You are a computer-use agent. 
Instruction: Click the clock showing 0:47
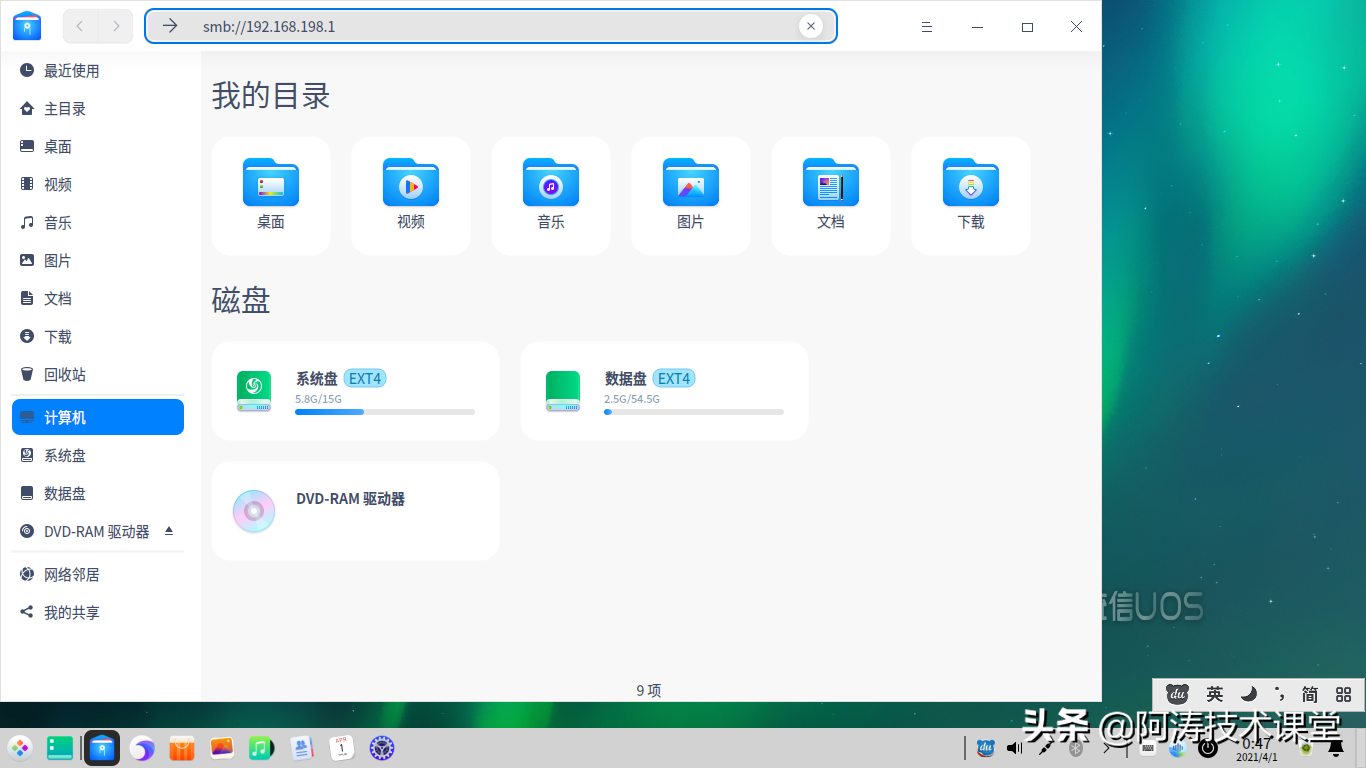[x=1256, y=743]
